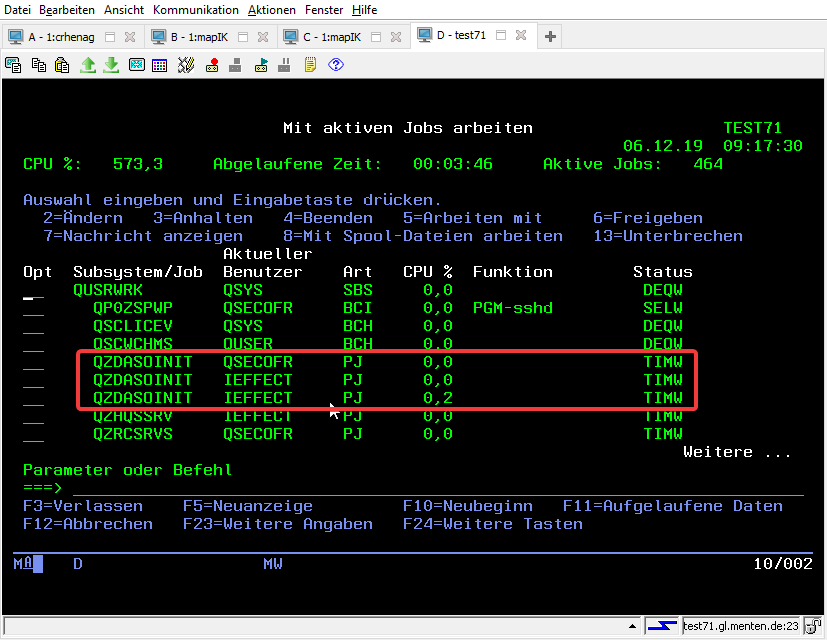Close the B - 1:mapIK session tab
This screenshot has height=640, width=827.
pos(263,36)
